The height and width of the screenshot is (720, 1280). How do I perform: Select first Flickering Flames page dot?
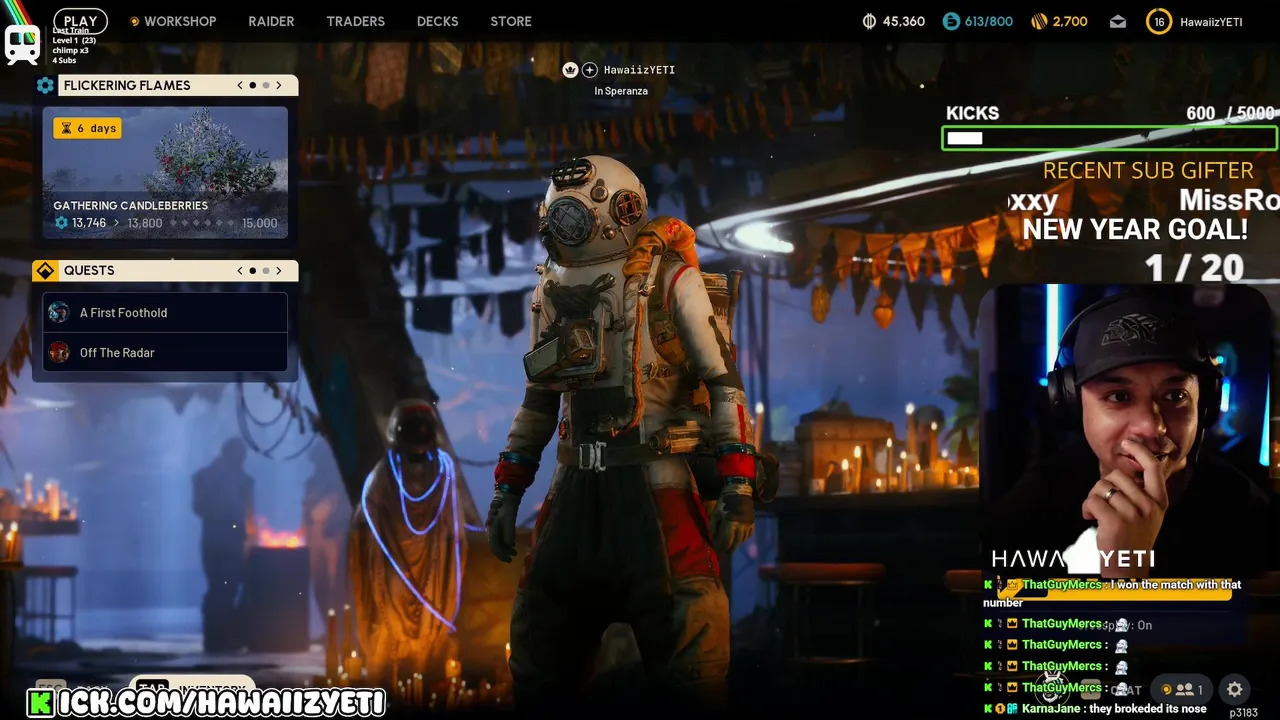253,85
